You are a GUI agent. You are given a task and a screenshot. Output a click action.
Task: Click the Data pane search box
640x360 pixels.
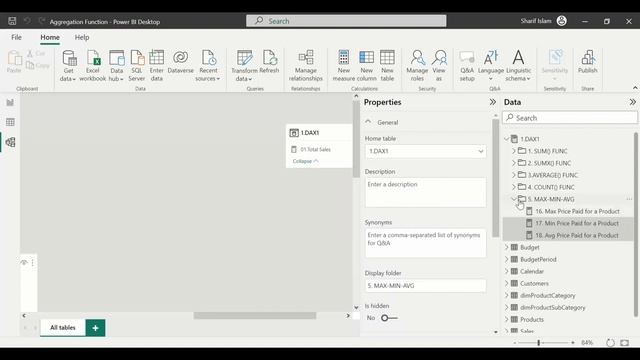tap(570, 118)
